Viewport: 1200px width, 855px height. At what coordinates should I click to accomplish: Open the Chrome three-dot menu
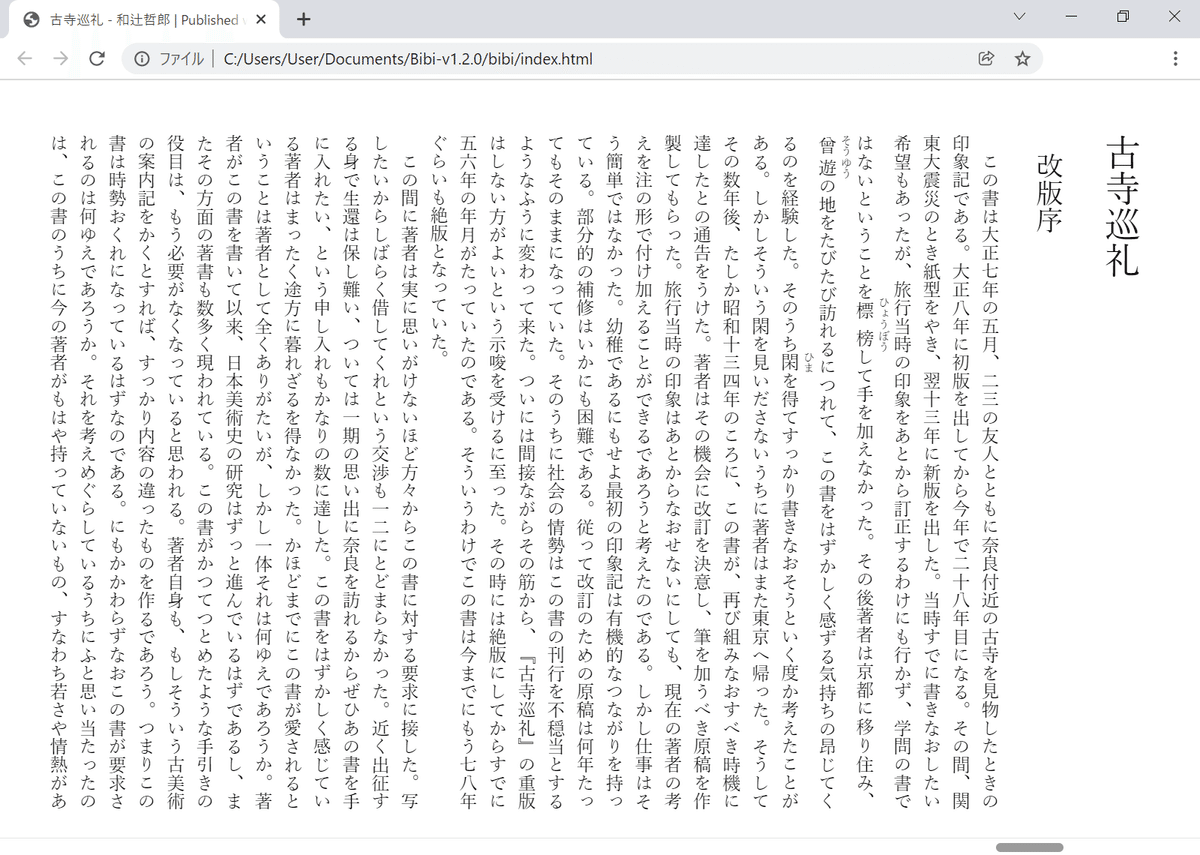pyautogui.click(x=1175, y=59)
